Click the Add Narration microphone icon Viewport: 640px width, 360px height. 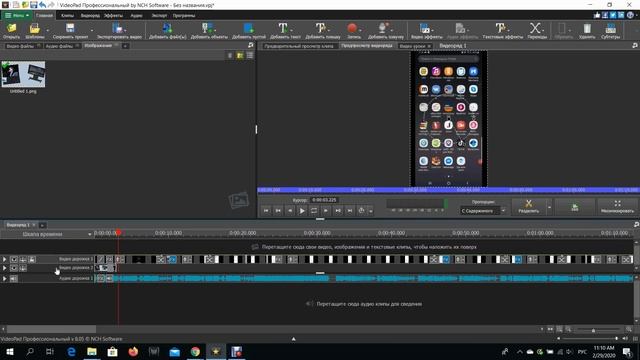(x=382, y=28)
